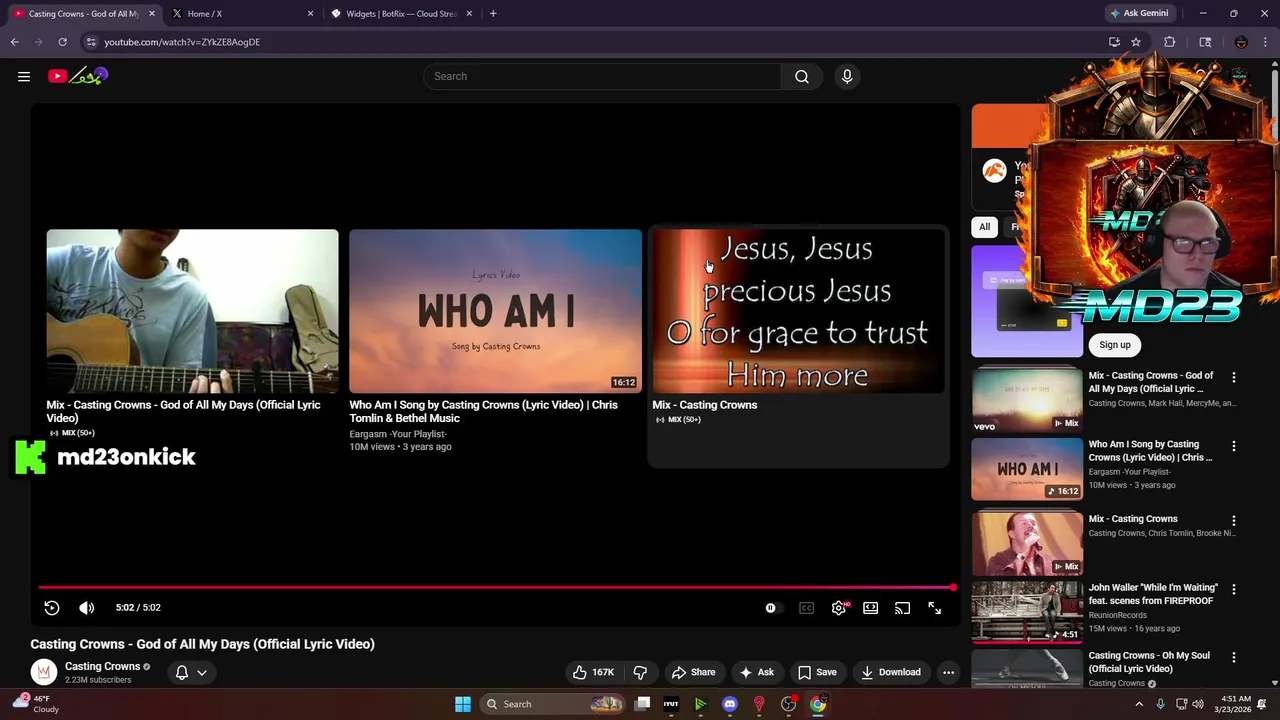Download the video
1280x720 pixels.
(x=892, y=672)
